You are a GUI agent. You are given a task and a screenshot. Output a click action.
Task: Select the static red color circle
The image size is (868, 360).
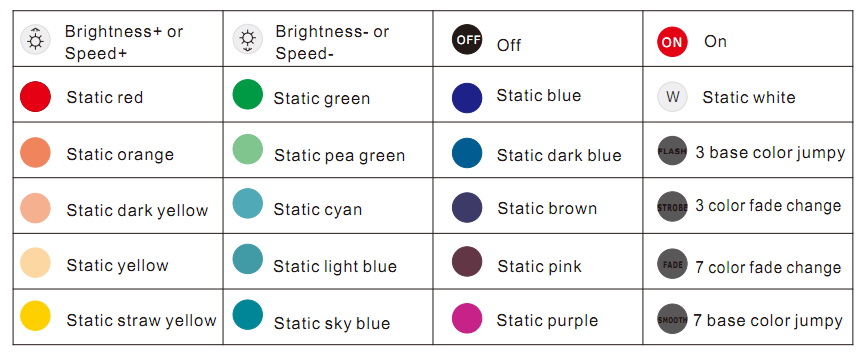coord(35,96)
